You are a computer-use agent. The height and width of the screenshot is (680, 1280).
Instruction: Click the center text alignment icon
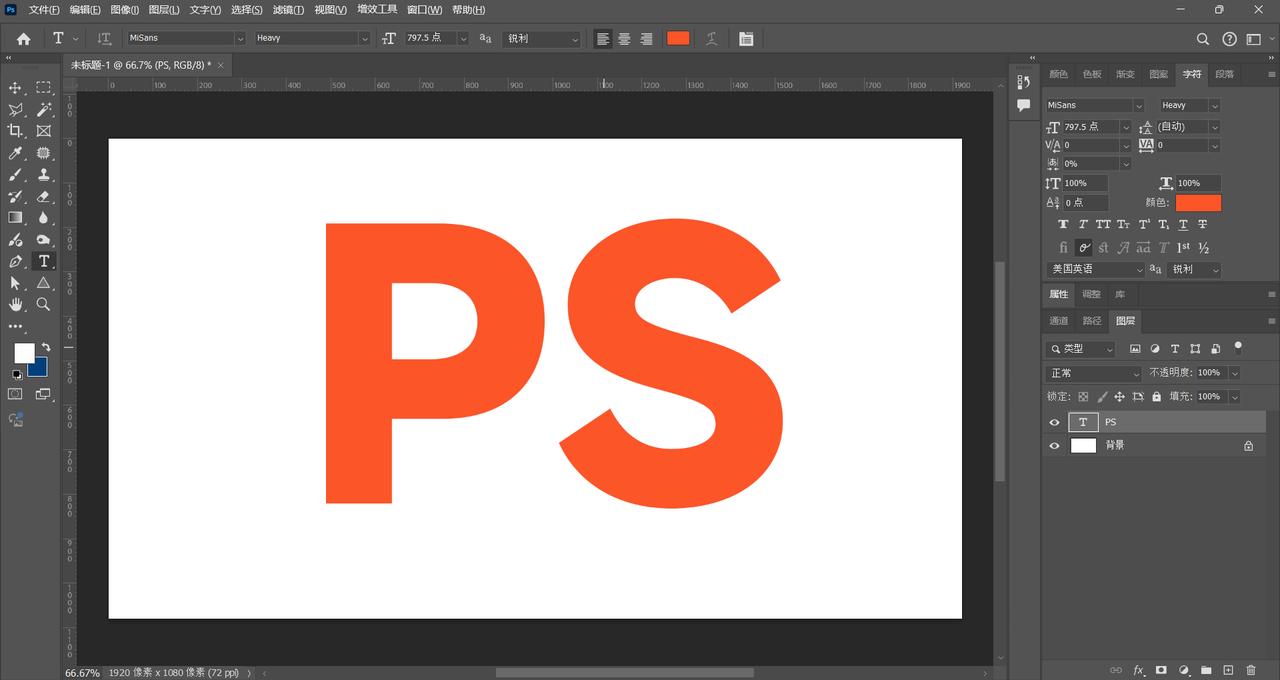tap(624, 38)
